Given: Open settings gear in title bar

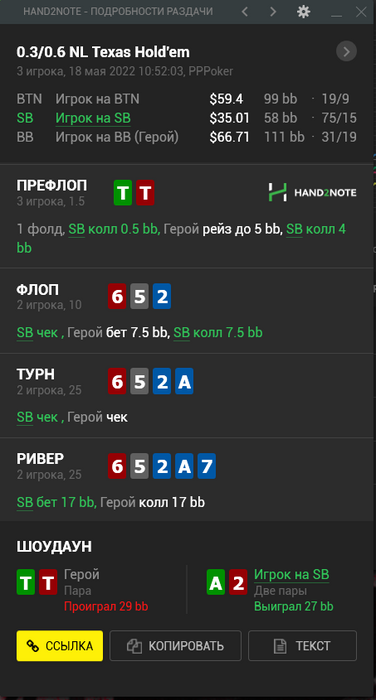Looking at the screenshot, I should [x=304, y=12].
